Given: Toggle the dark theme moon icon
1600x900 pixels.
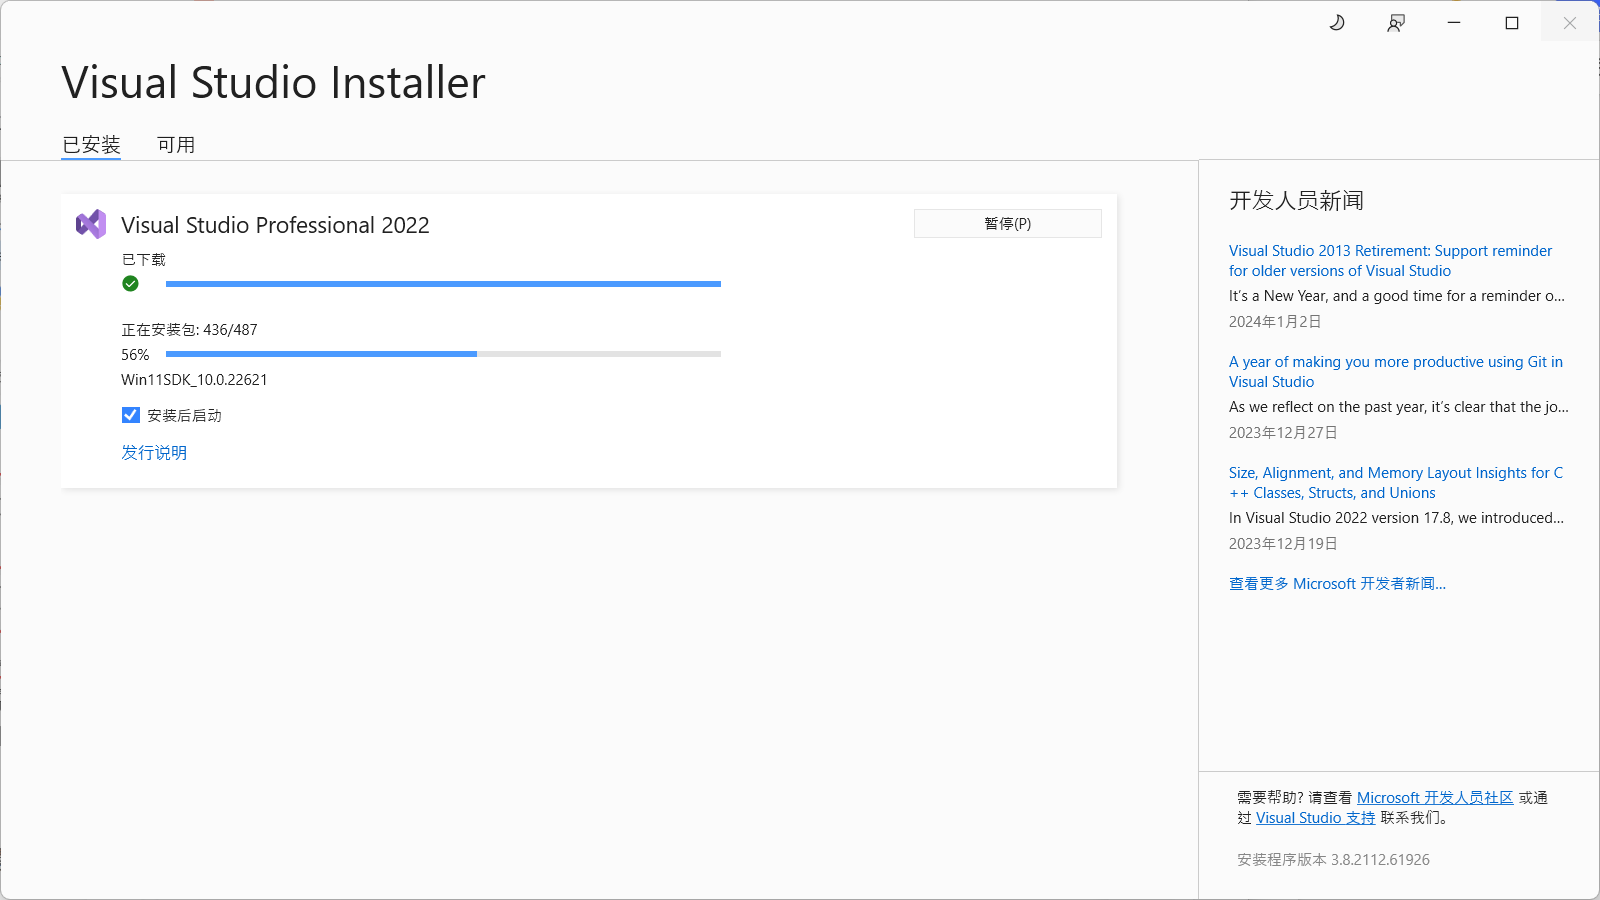Looking at the screenshot, I should click(1337, 23).
